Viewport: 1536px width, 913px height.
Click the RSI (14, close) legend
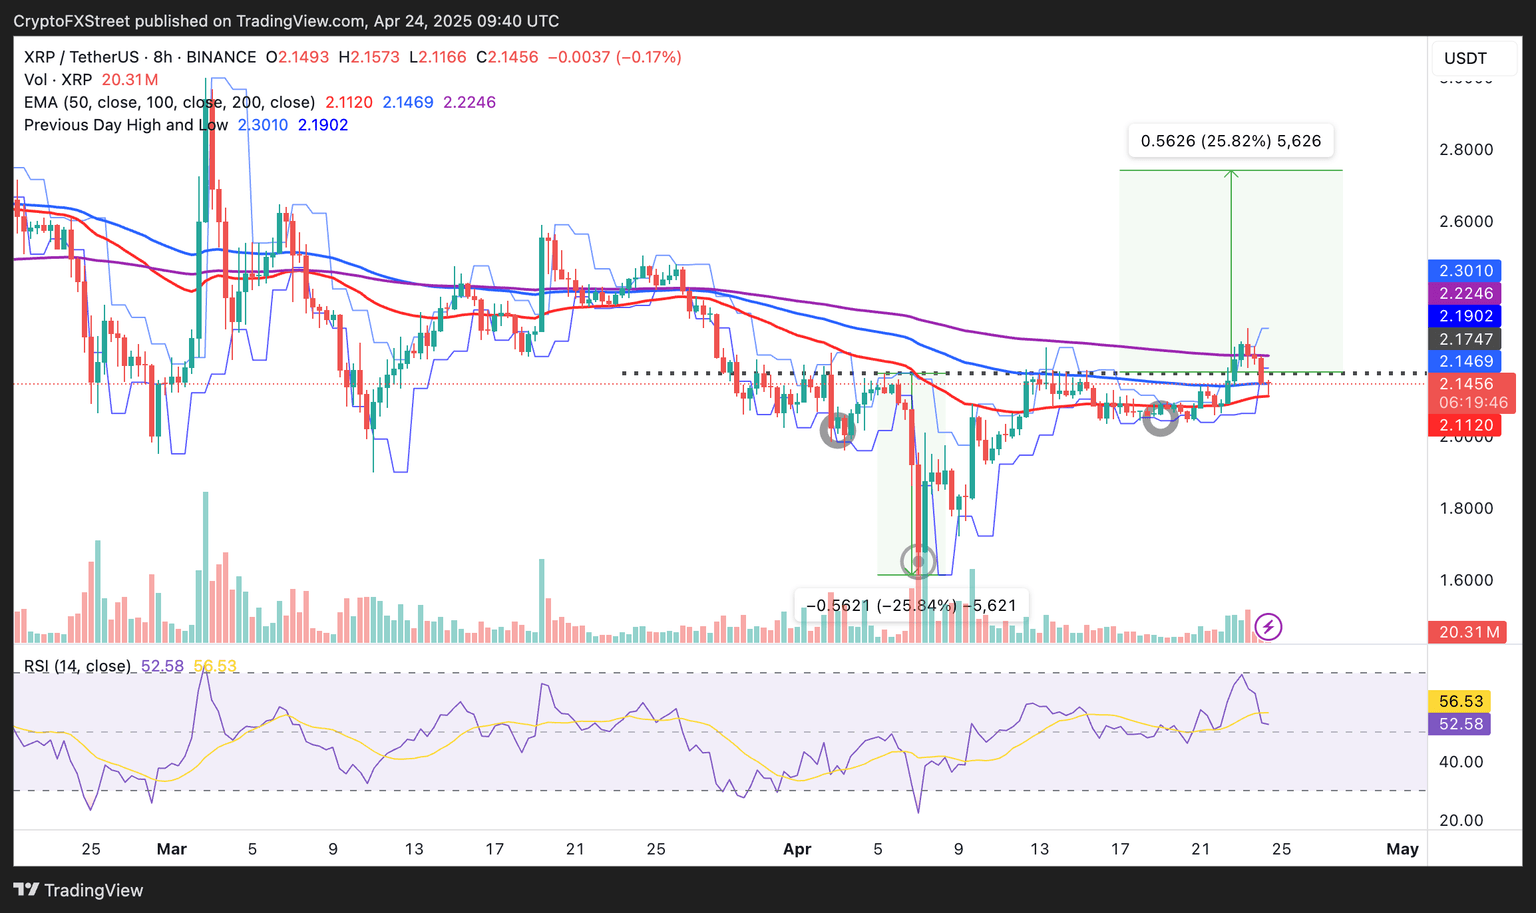click(x=77, y=666)
